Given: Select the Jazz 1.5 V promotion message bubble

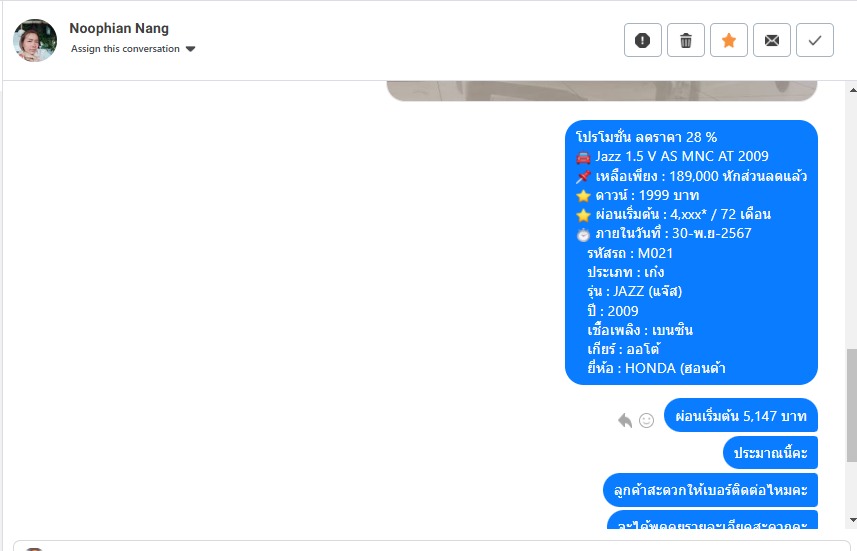Looking at the screenshot, I should pos(691,253).
